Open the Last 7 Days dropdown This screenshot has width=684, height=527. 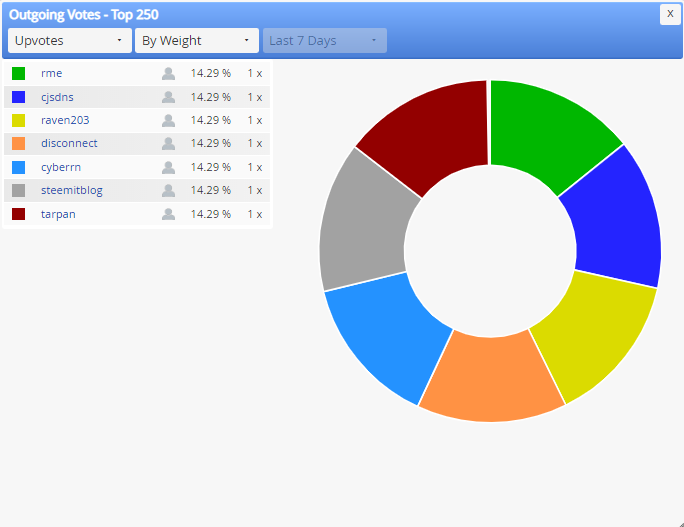point(325,41)
